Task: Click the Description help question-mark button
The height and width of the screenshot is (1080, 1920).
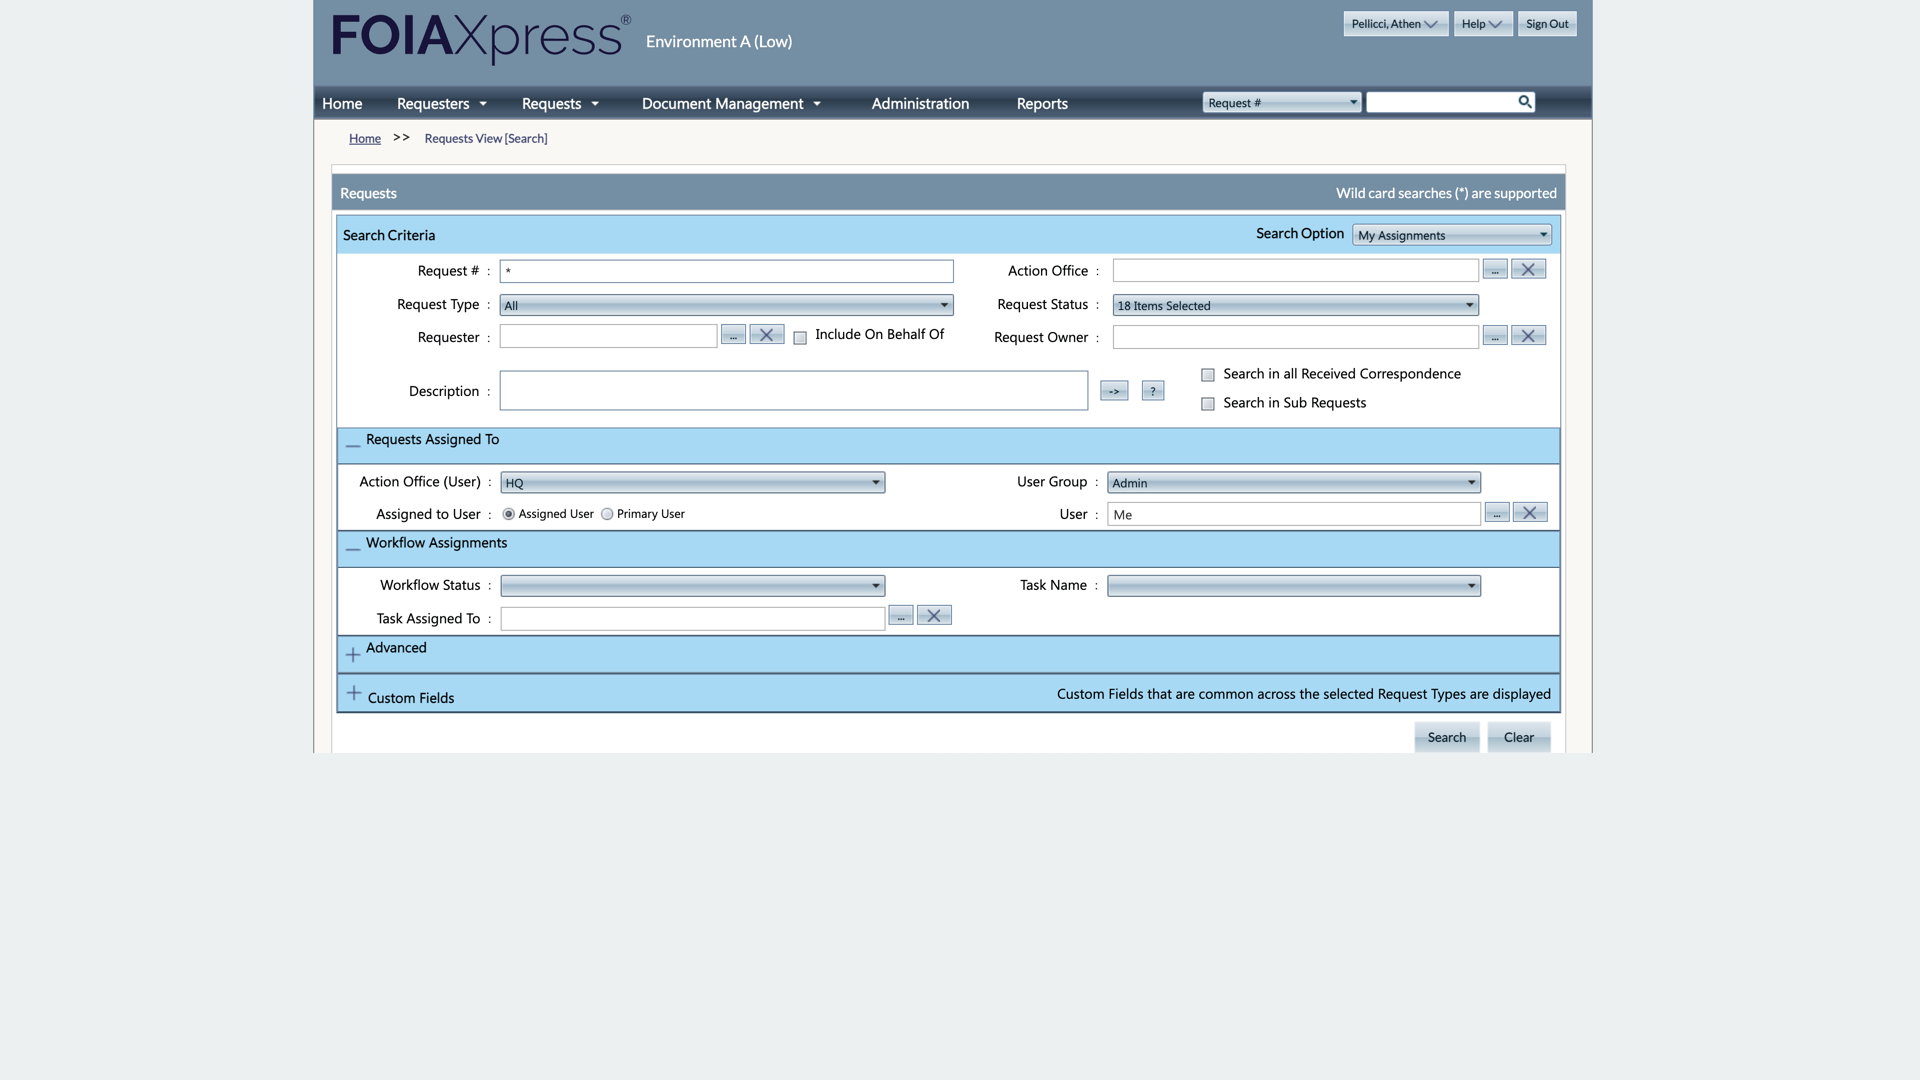Action: tap(1152, 391)
